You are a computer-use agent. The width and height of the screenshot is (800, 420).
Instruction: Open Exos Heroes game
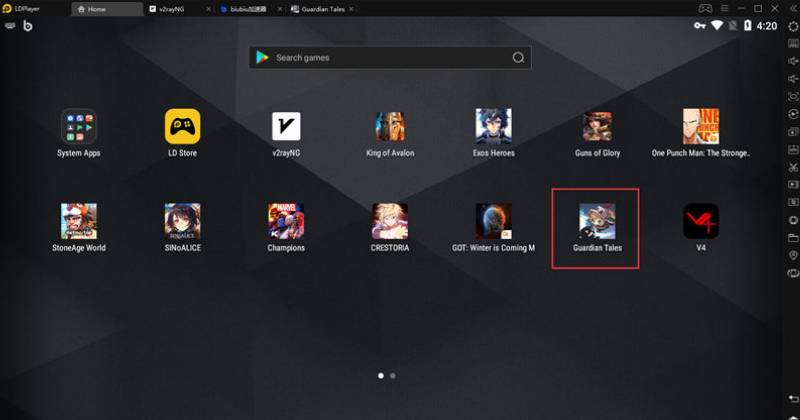pyautogui.click(x=493, y=126)
